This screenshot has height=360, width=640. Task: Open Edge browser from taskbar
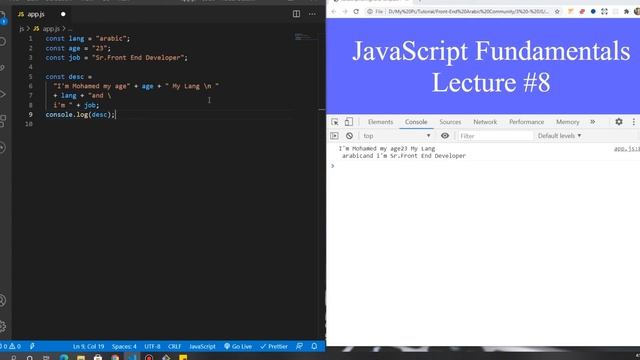point(64,357)
